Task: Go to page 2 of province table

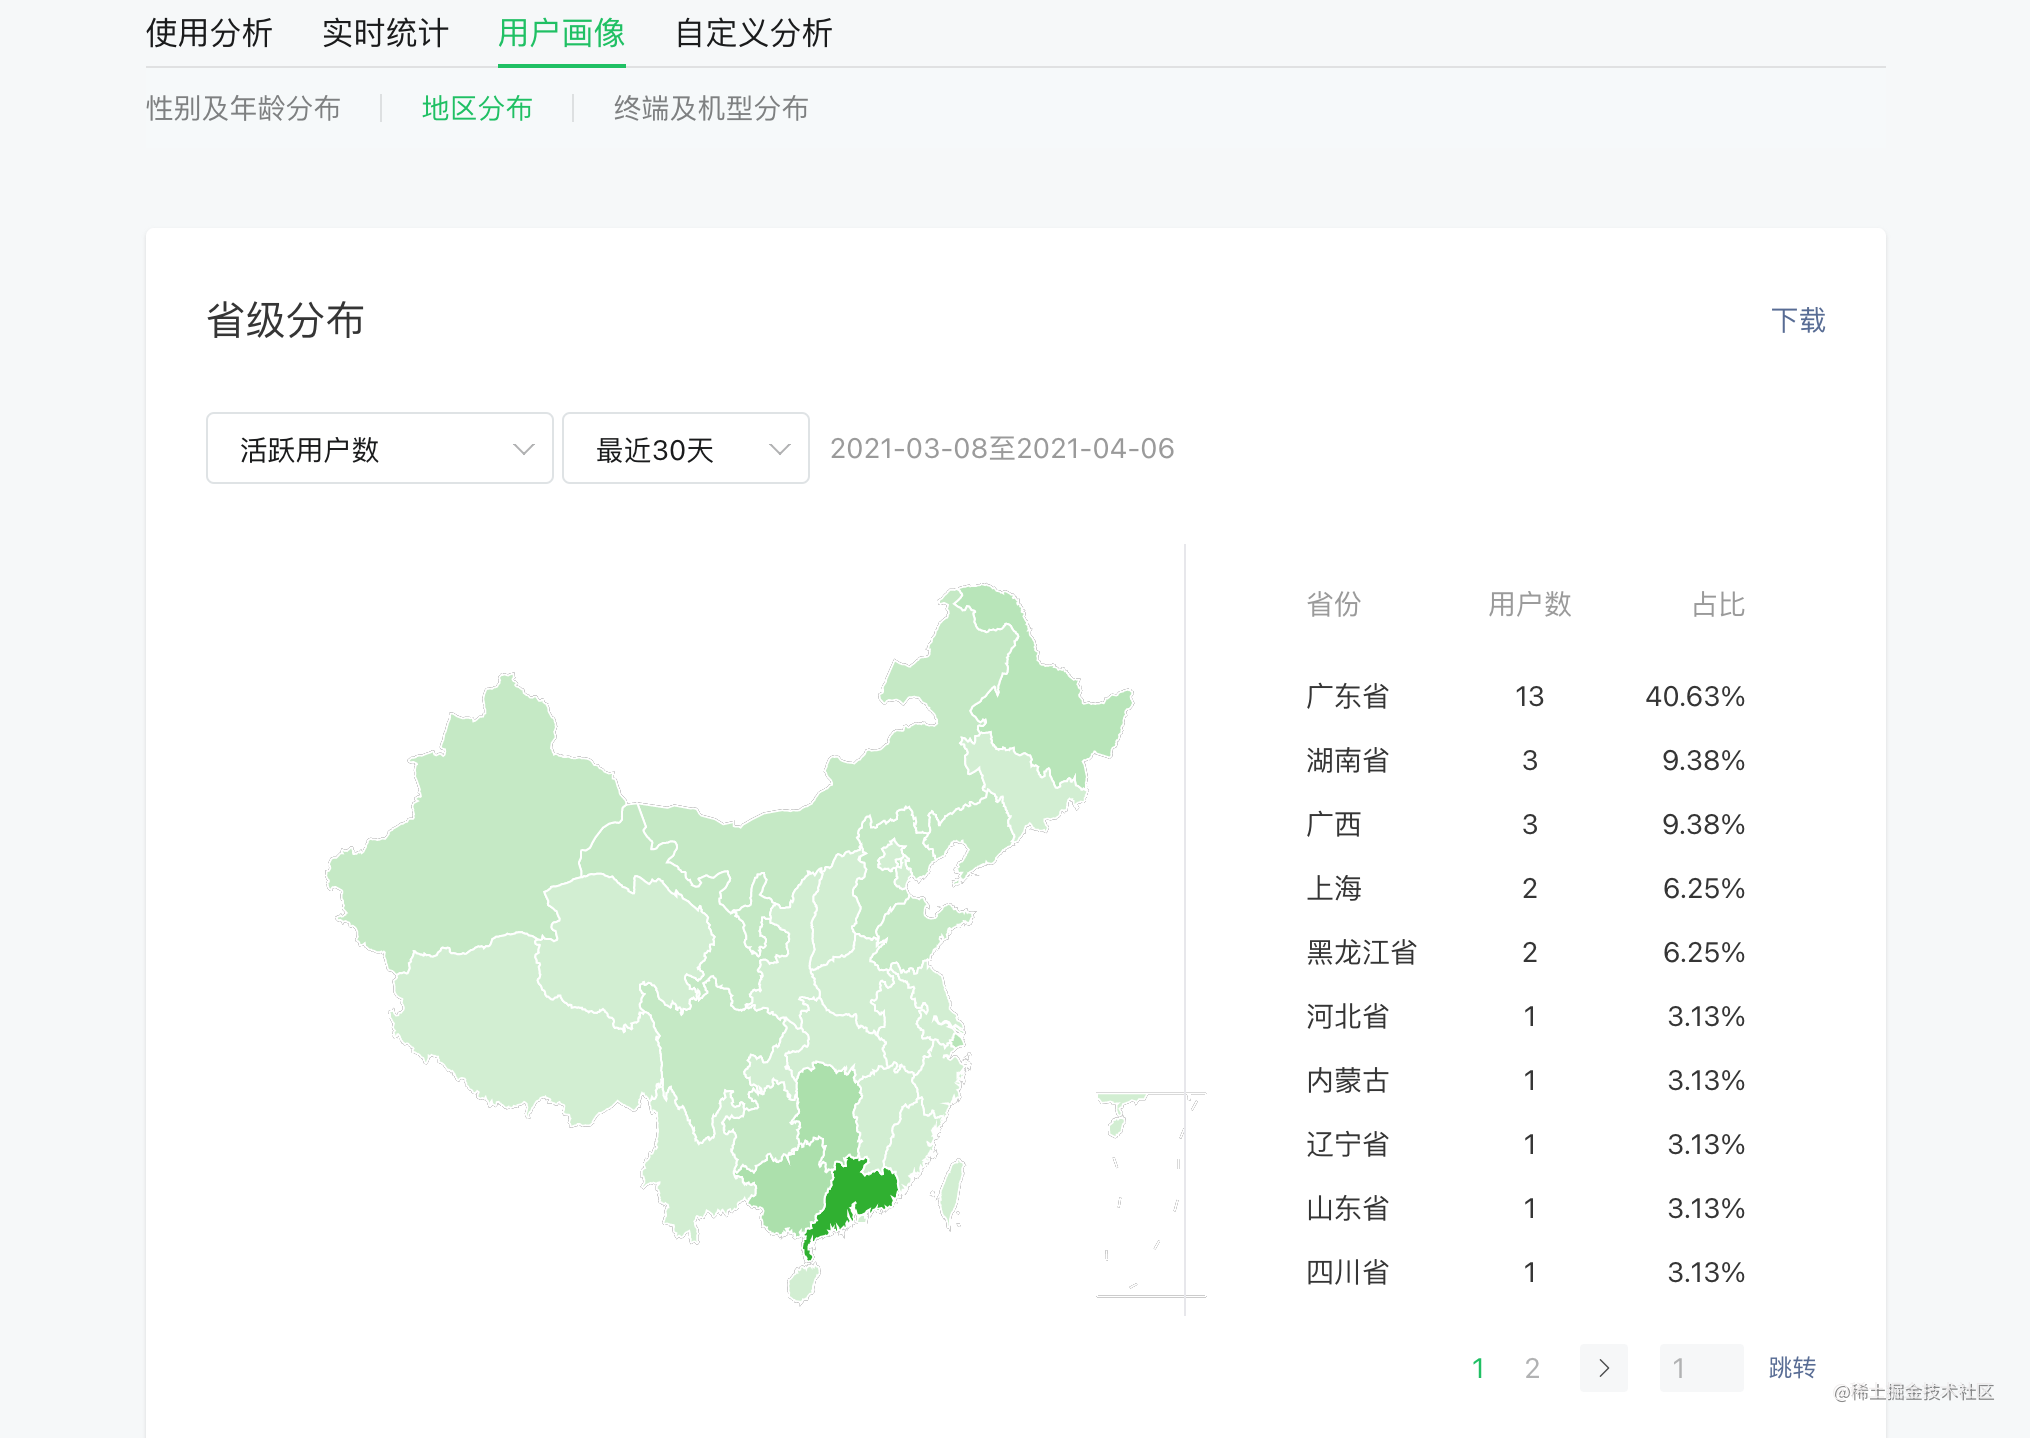Action: [x=1531, y=1367]
